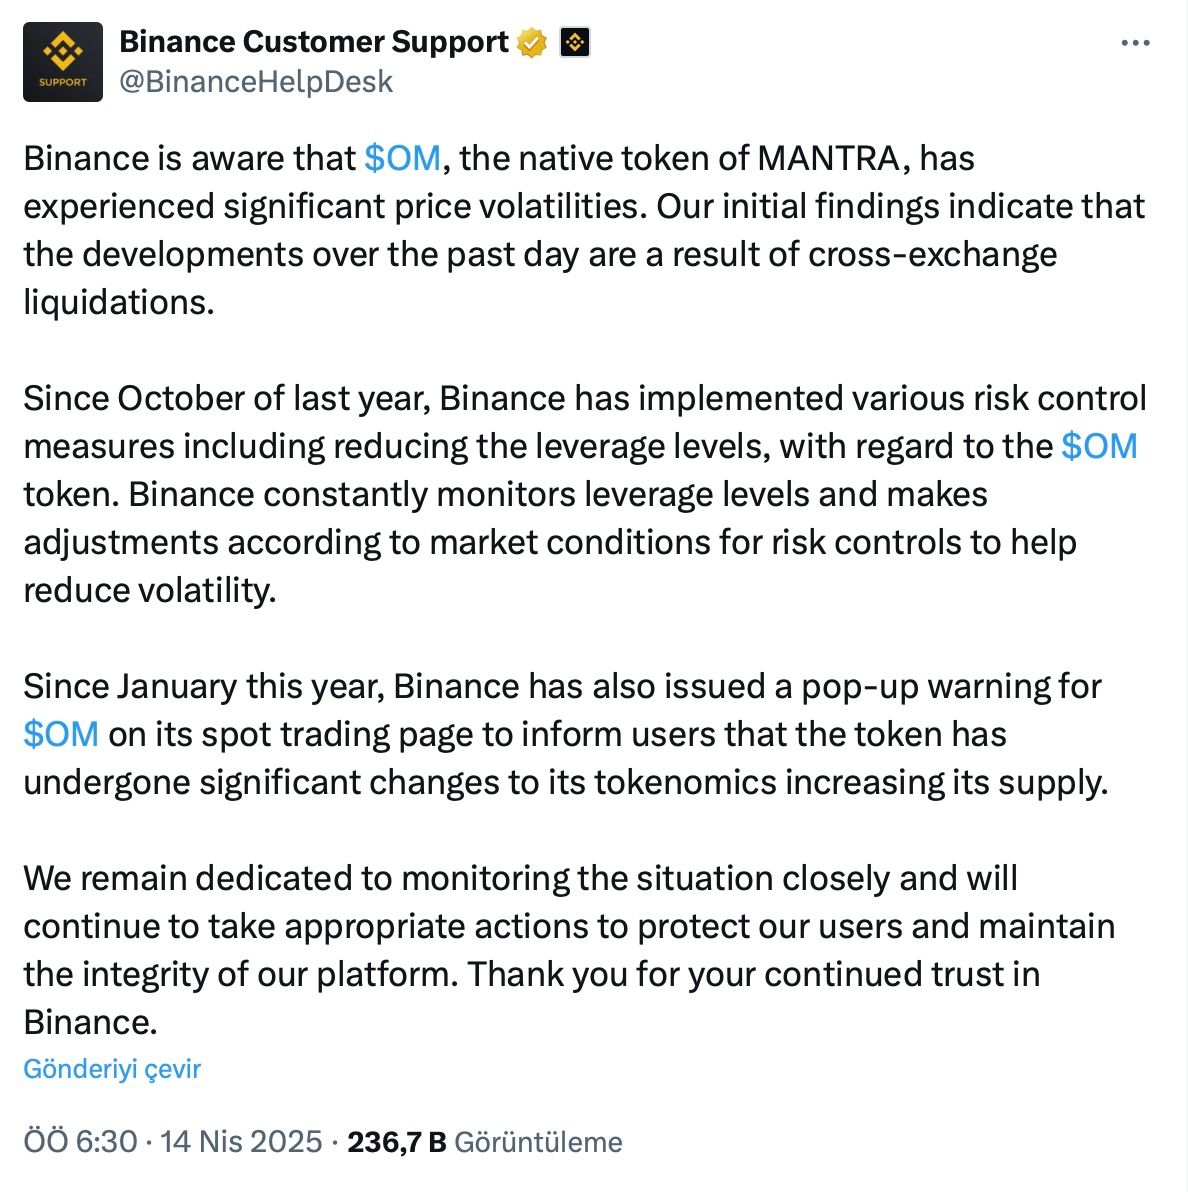This screenshot has height=1192, width=1188.
Task: Open the three-dot more options menu
Action: tap(1135, 44)
